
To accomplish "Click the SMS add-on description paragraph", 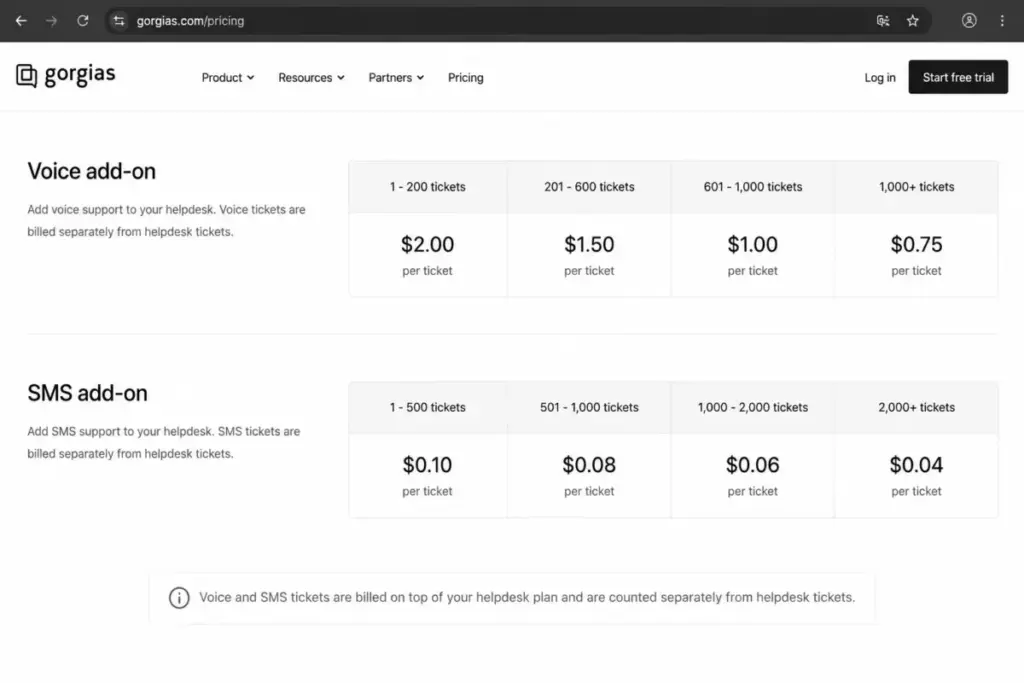I will click(x=164, y=443).
